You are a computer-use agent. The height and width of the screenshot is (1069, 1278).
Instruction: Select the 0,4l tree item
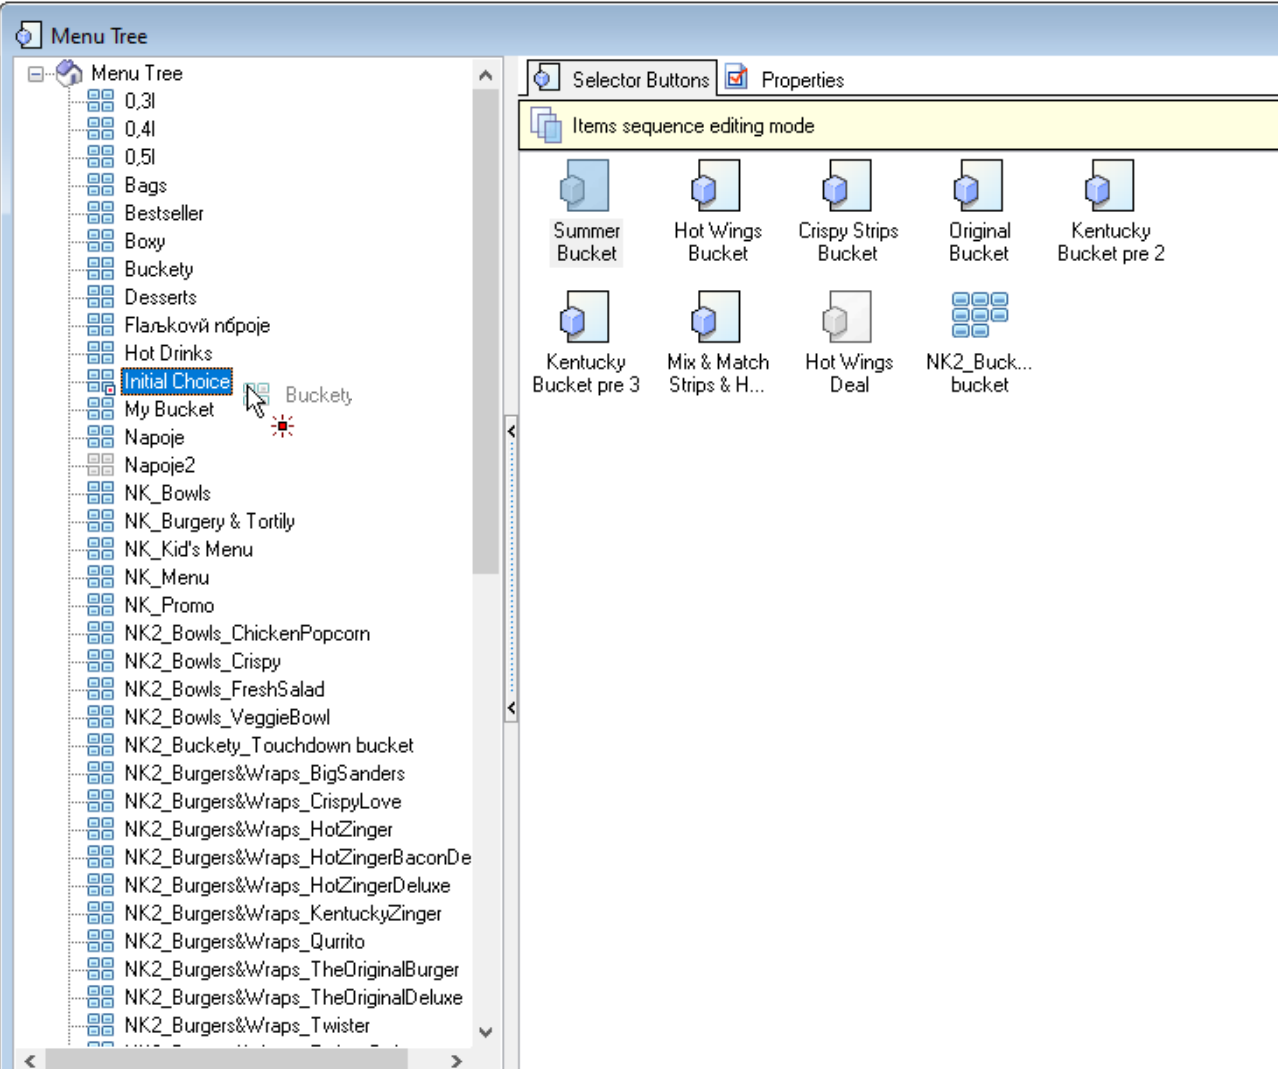pos(139,129)
